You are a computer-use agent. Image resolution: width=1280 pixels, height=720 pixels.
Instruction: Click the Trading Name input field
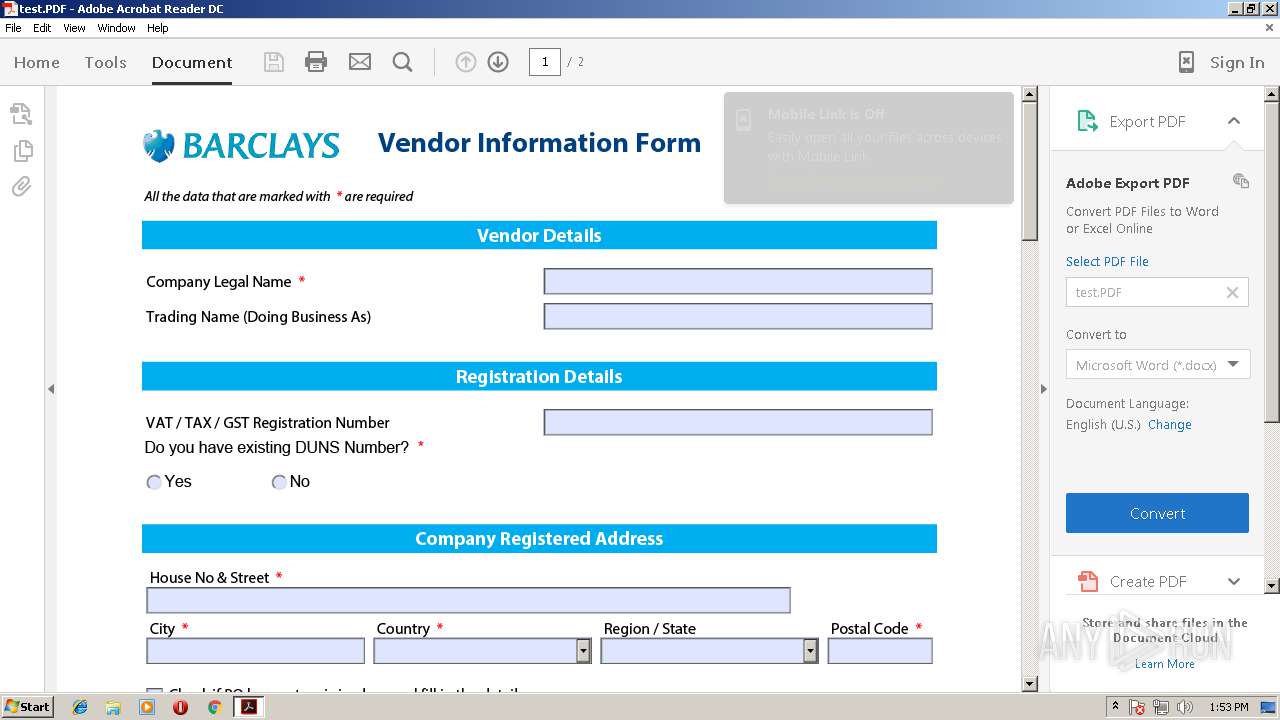738,316
